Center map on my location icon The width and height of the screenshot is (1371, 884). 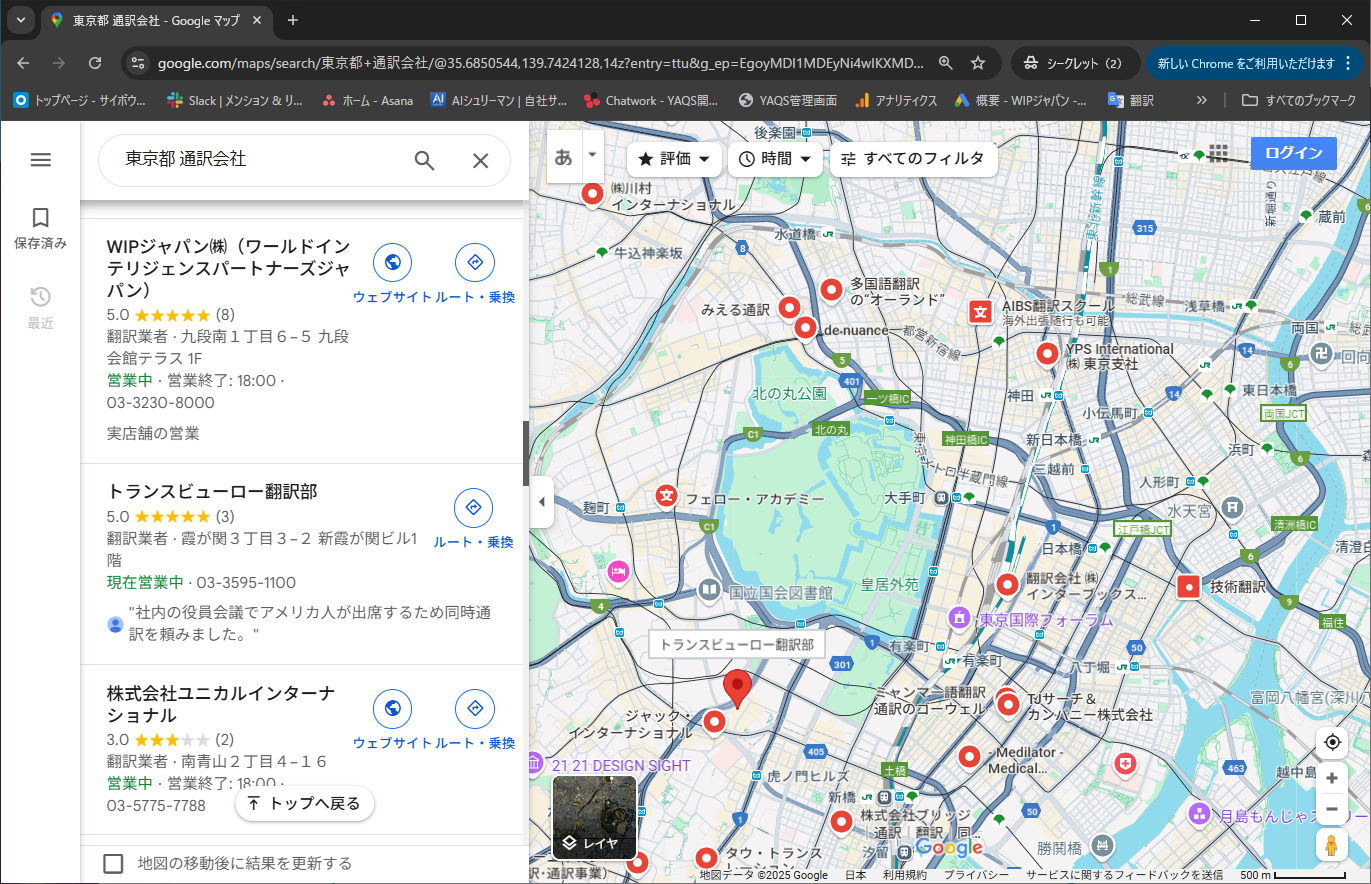1331,742
